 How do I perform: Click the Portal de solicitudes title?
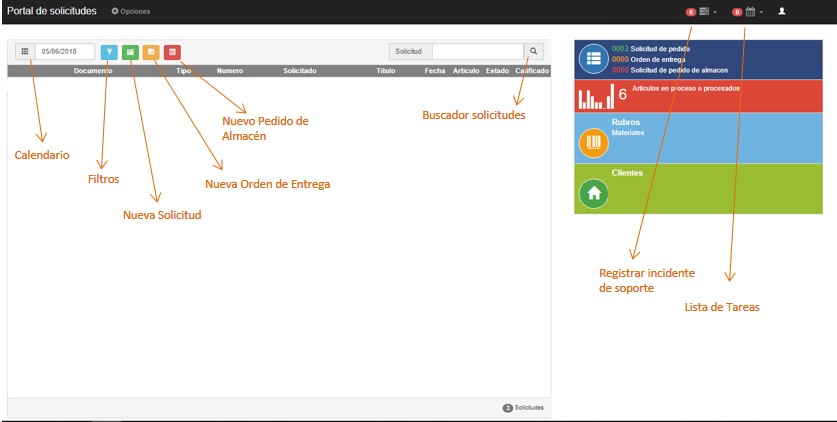[x=52, y=11]
